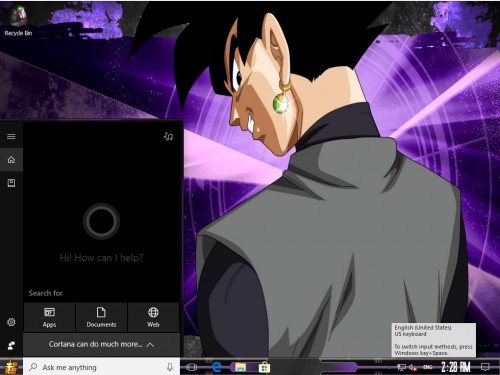Screen dimensions: 500x375
Task: Open the Start menu button
Action: [11, 367]
